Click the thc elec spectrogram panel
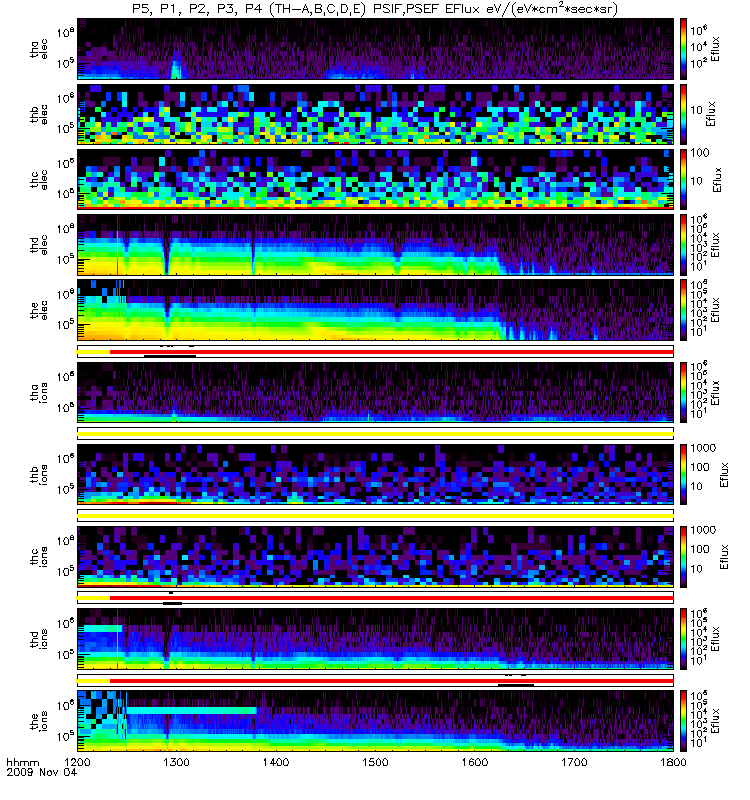 pos(376,180)
